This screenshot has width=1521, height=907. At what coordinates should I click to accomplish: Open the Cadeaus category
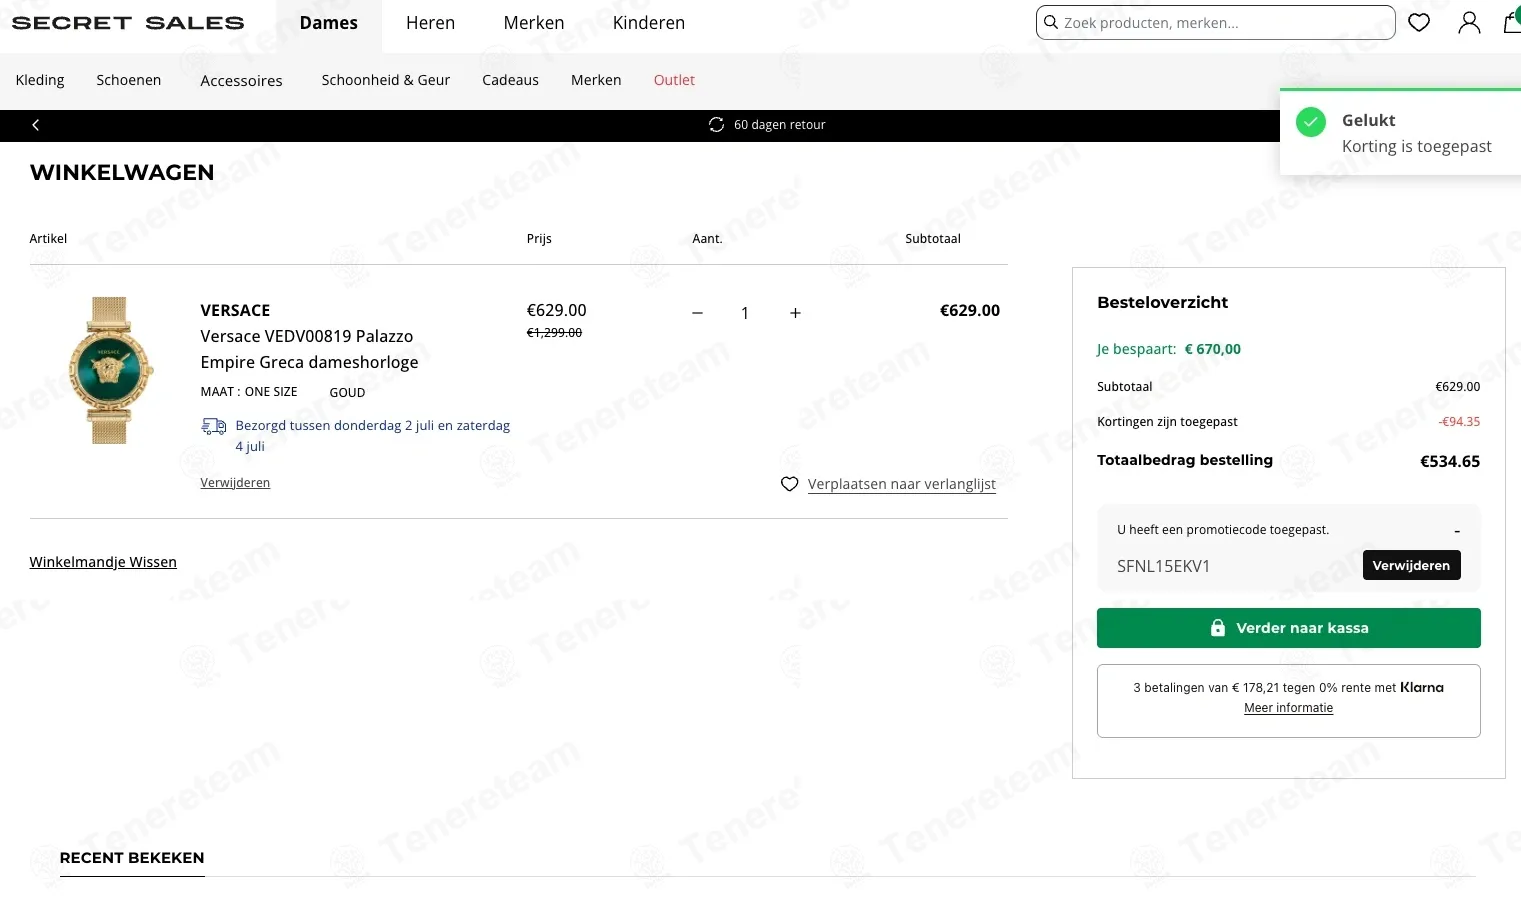pos(510,80)
